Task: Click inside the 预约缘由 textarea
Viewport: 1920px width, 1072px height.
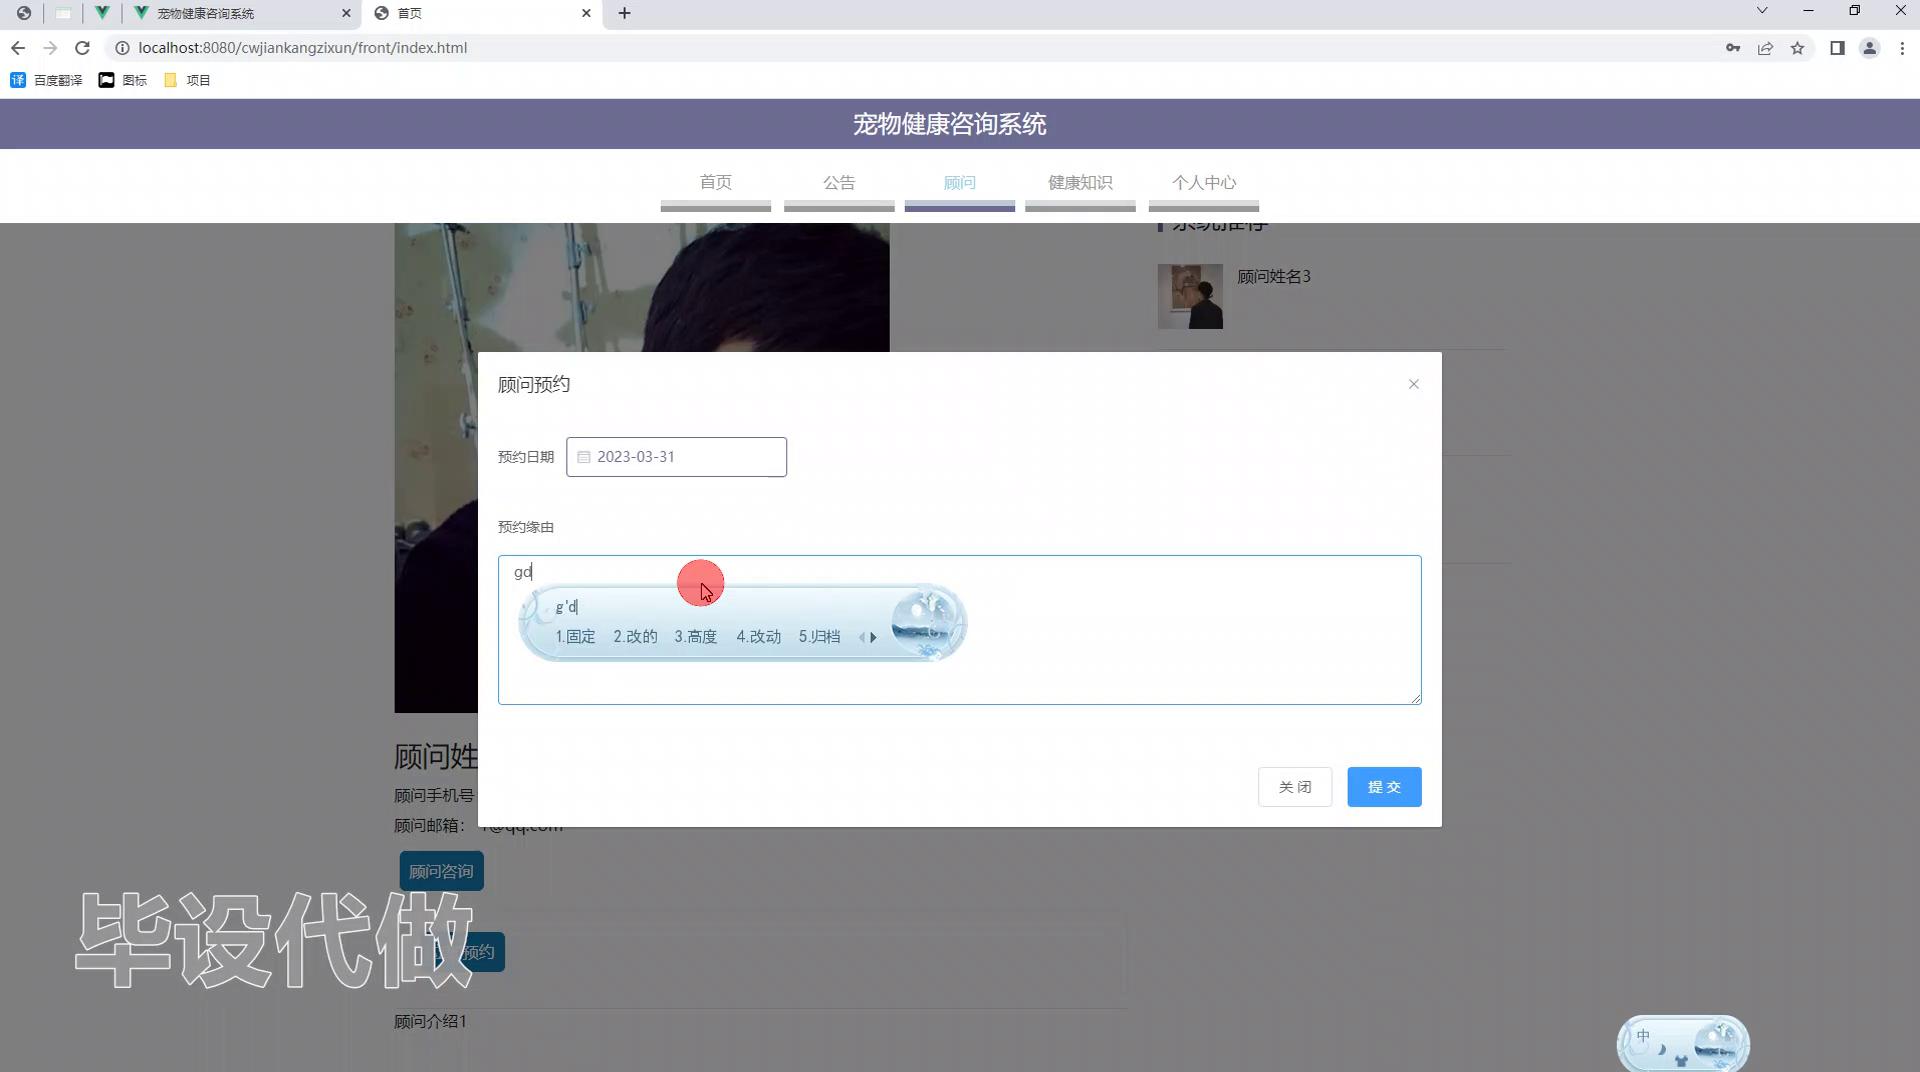Action: coord(959,630)
